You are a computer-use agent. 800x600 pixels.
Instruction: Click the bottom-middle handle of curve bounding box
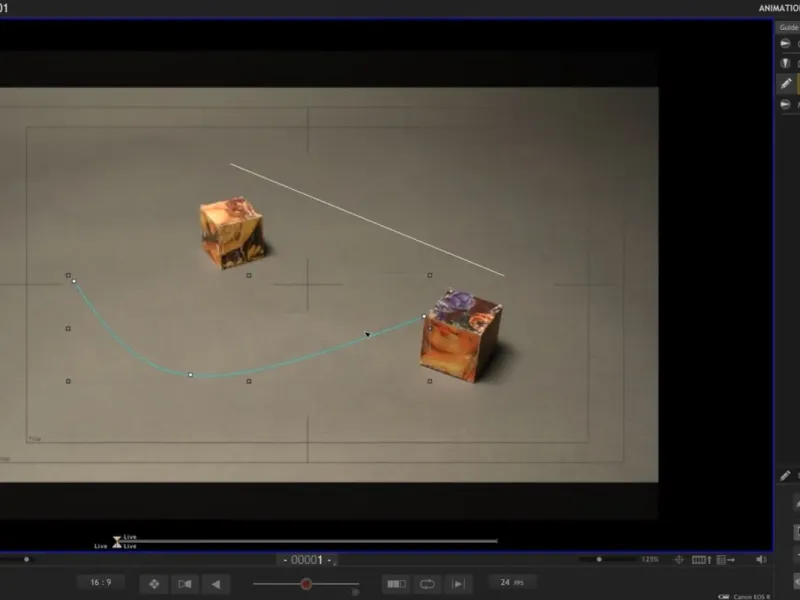(249, 381)
